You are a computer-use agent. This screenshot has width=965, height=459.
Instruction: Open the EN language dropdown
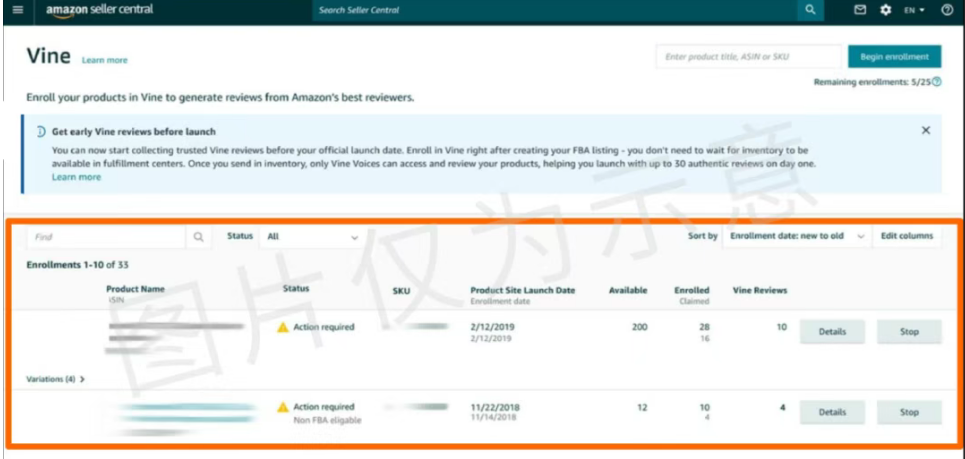point(914,10)
